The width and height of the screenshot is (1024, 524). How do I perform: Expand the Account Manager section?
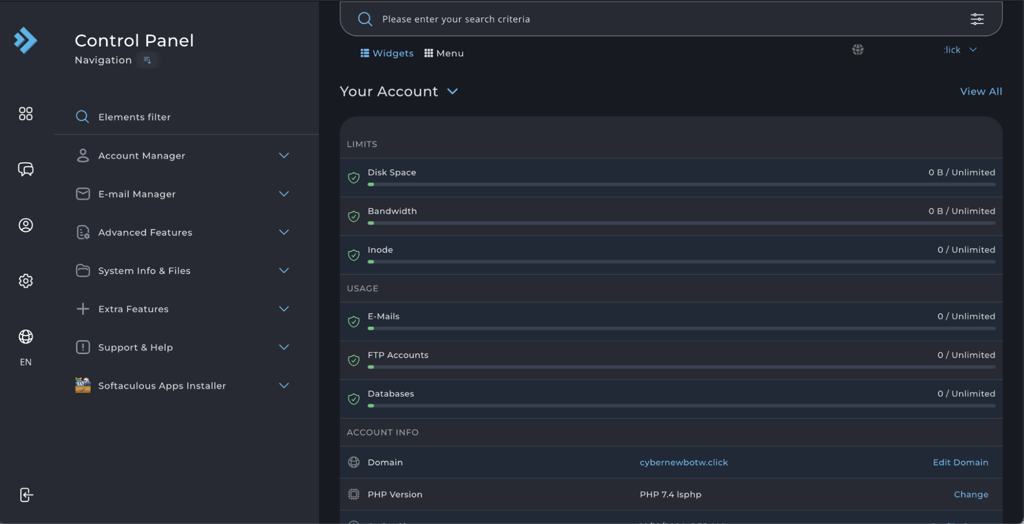pos(284,156)
